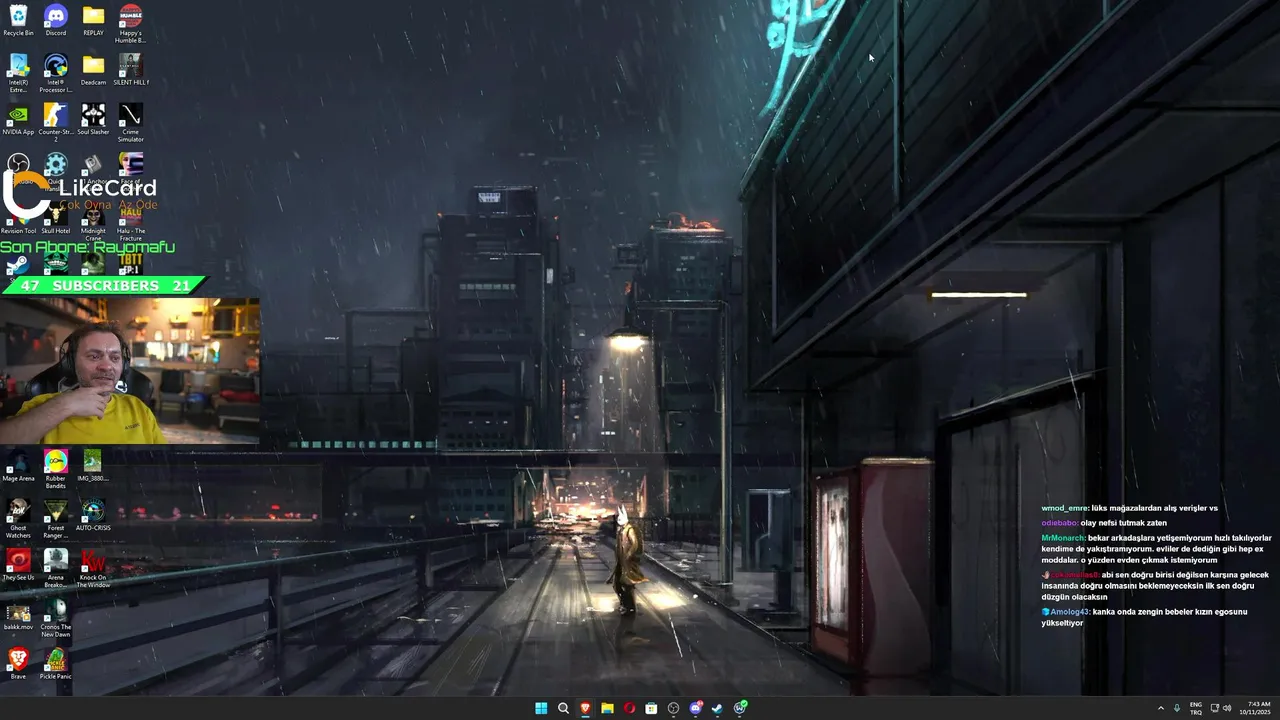Viewport: 1280px width, 720px height.
Task: Open Microsoft Store from the taskbar
Action: point(651,708)
